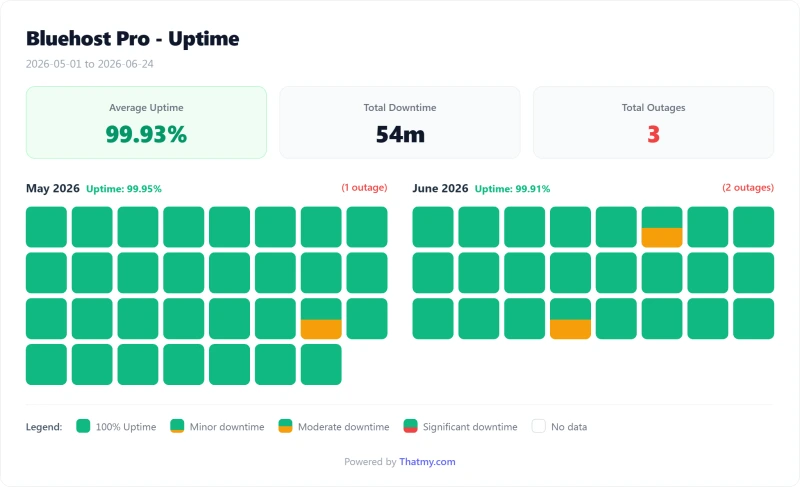Click the date range 2026-05-01 to 2026-06-24
The width and height of the screenshot is (800, 487).
tap(90, 64)
